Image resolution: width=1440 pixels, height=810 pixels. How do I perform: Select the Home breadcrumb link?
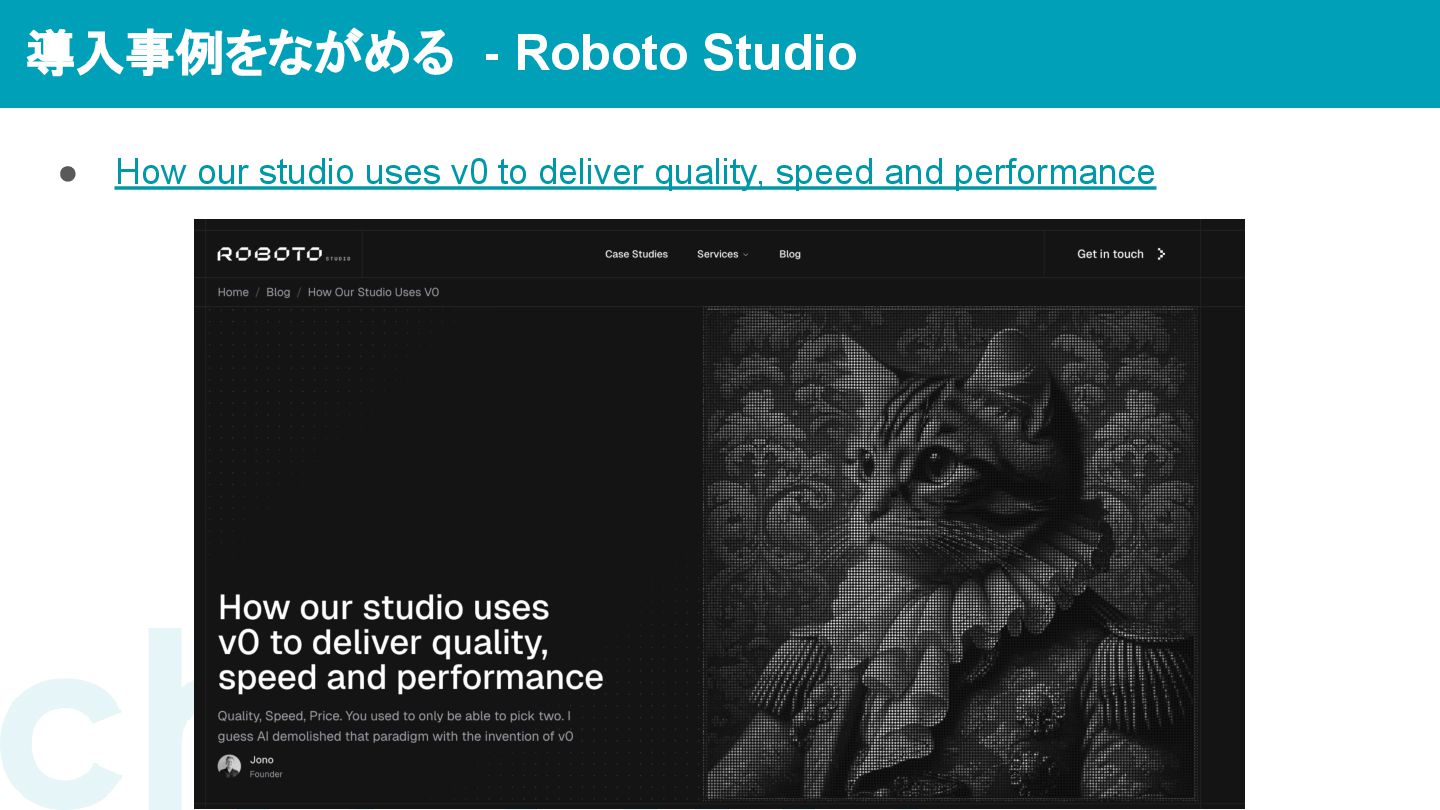point(233,292)
